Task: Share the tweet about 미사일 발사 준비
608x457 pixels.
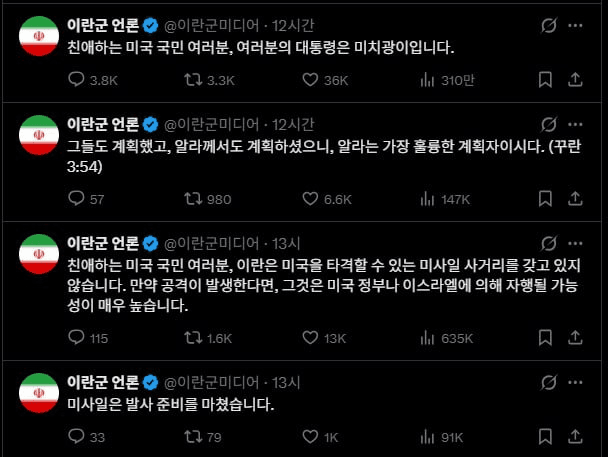Action: click(x=580, y=436)
